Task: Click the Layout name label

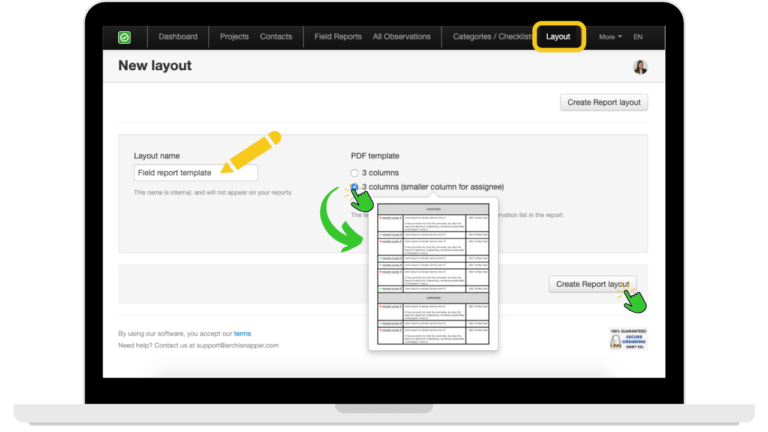Action: pos(157,156)
